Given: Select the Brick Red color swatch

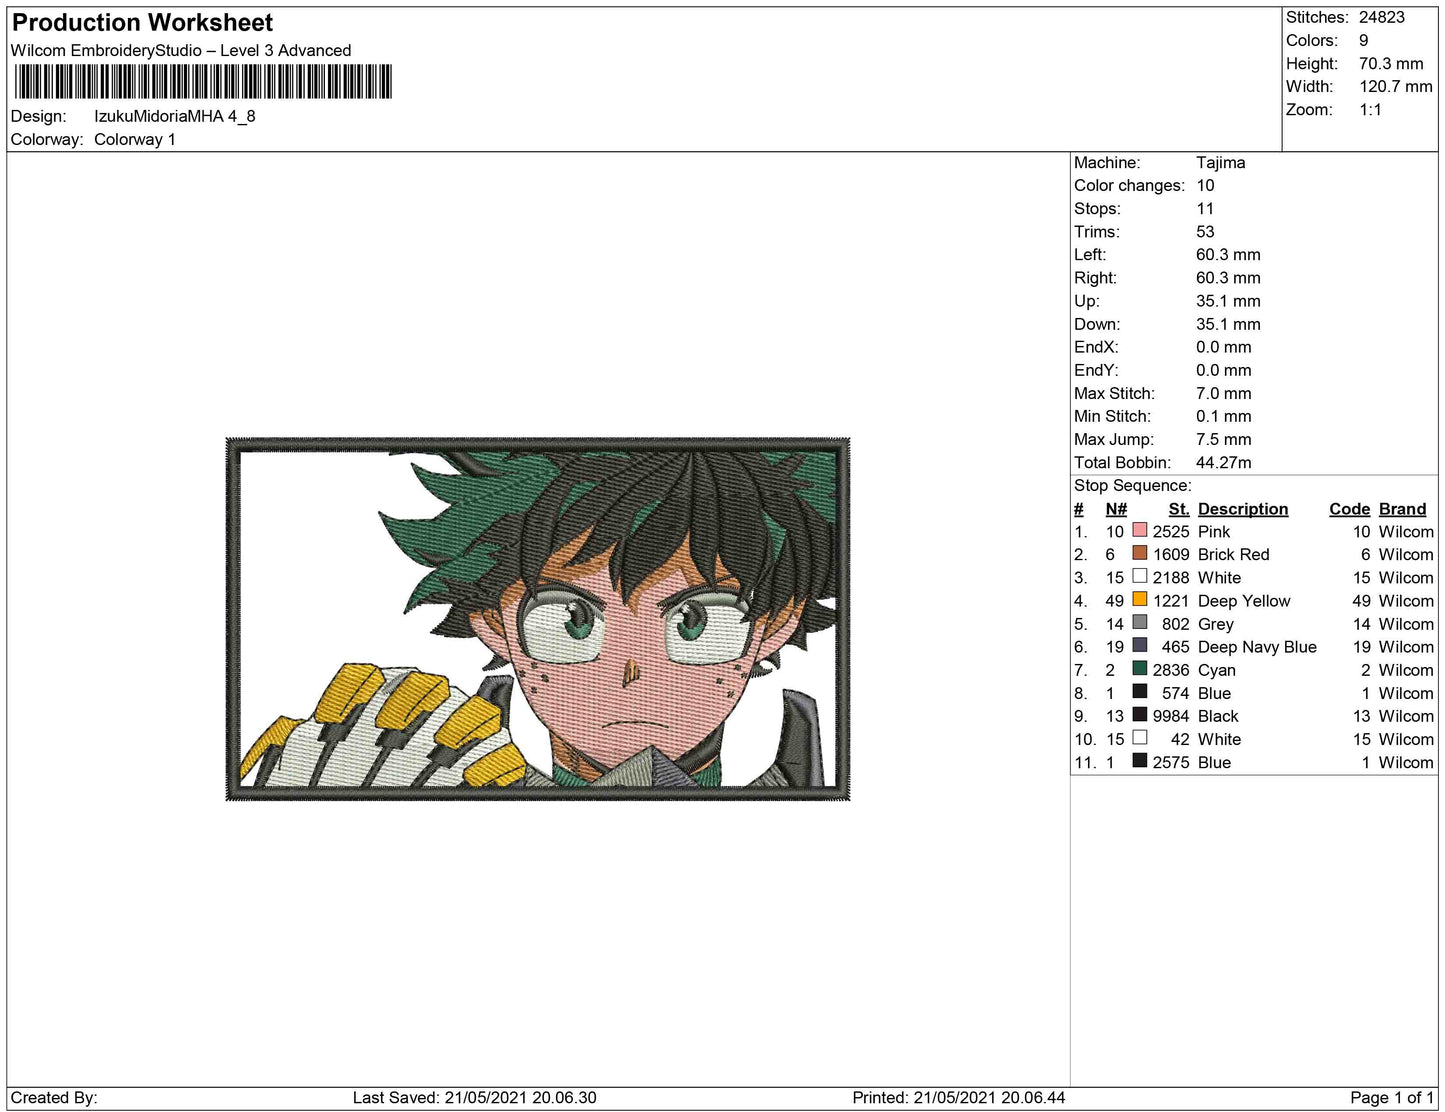Looking at the screenshot, I should click(1140, 553).
